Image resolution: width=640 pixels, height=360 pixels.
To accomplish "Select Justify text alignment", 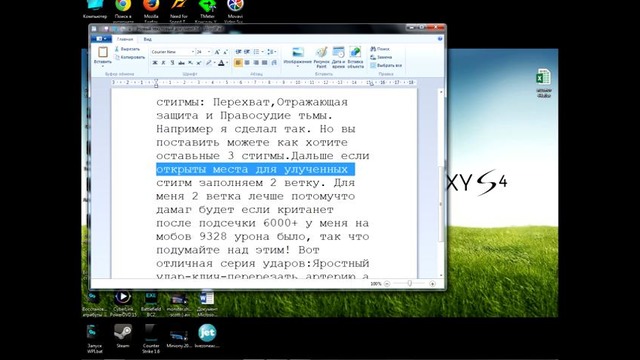I will click(x=264, y=63).
